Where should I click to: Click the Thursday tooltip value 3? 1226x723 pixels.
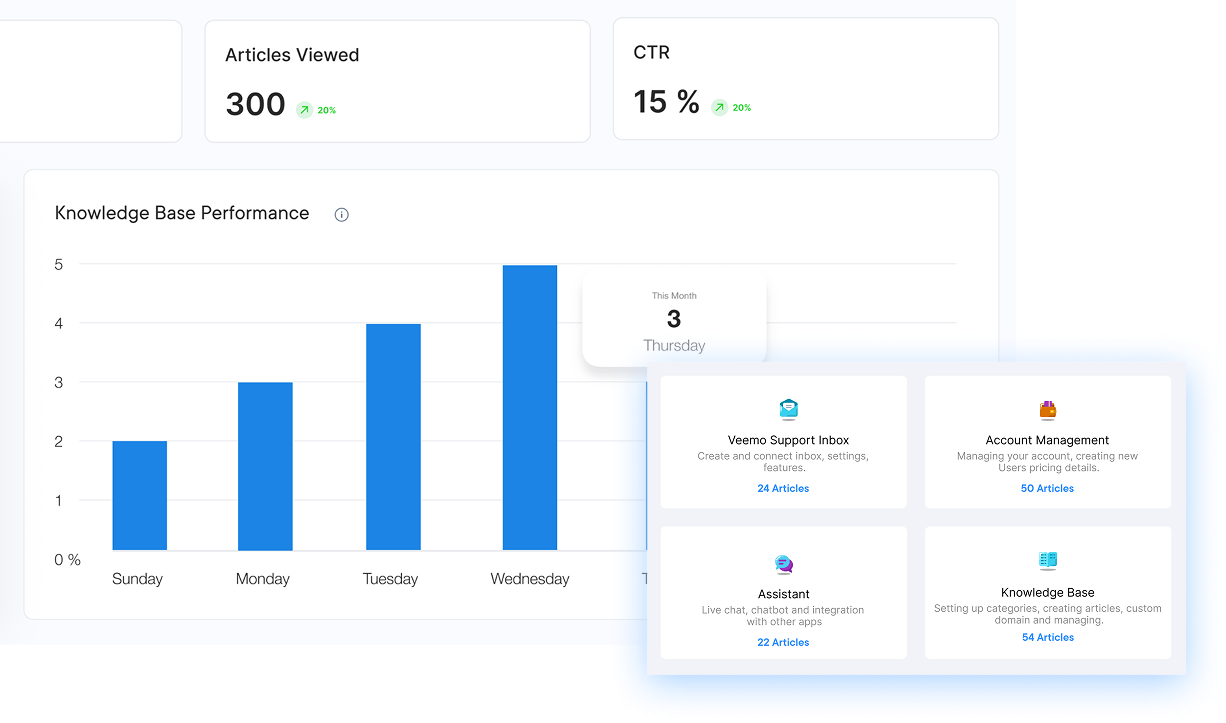point(674,319)
